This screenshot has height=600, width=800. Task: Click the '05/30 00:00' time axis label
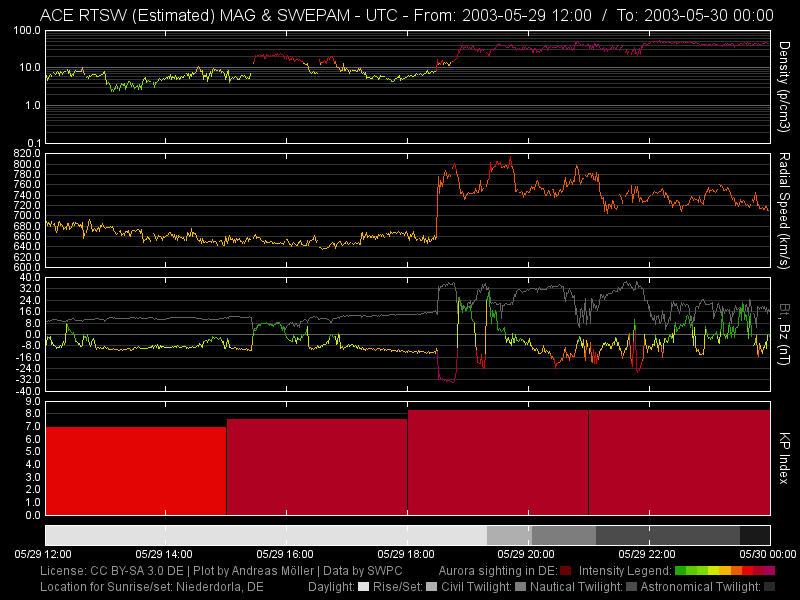(x=768, y=554)
